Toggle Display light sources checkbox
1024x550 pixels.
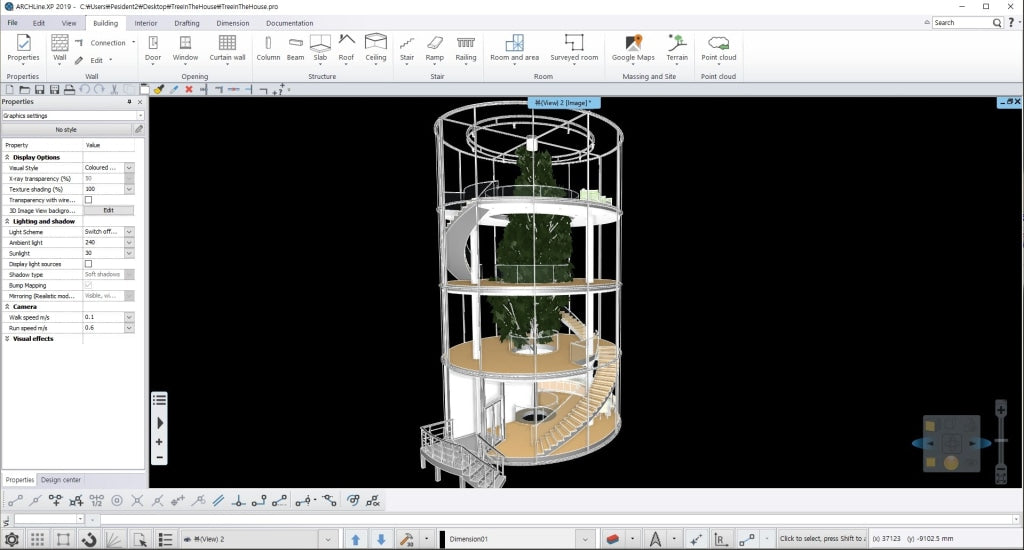point(88,264)
